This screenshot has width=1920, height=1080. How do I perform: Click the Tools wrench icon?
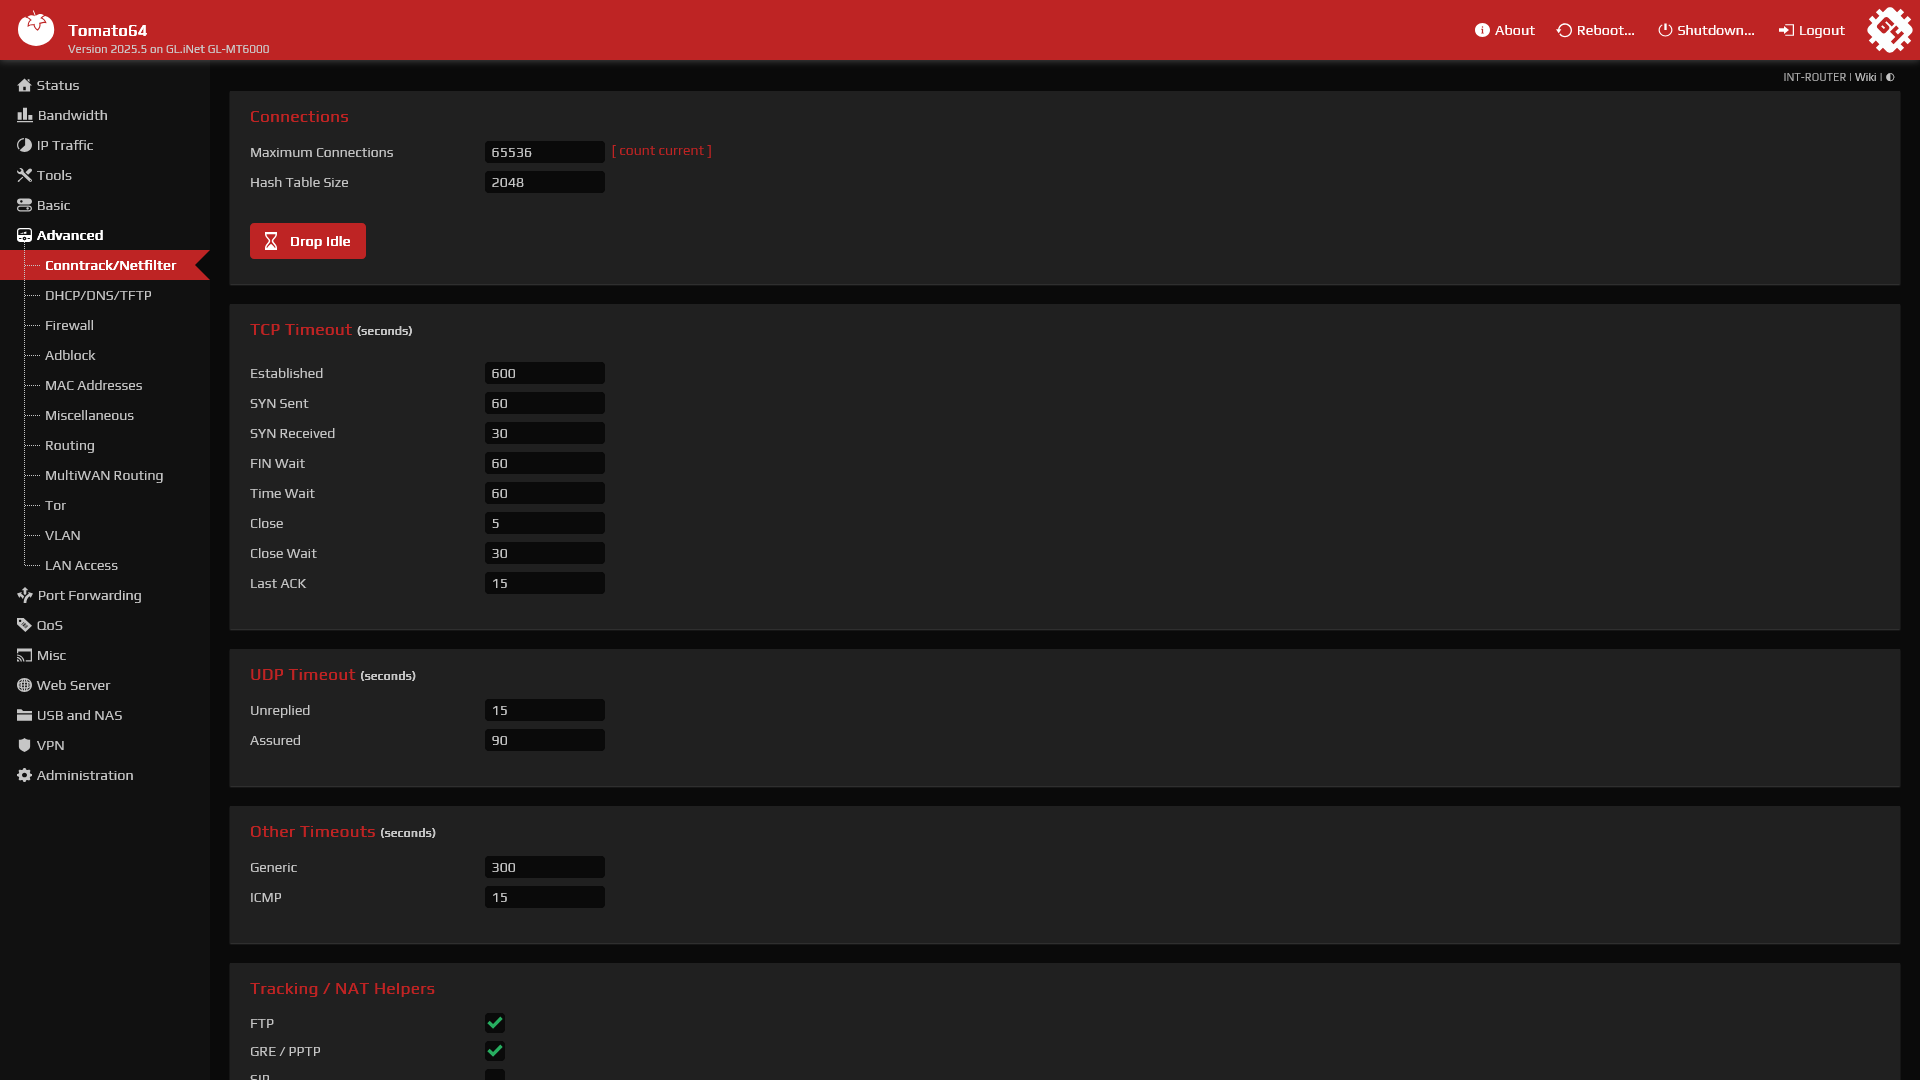point(24,176)
